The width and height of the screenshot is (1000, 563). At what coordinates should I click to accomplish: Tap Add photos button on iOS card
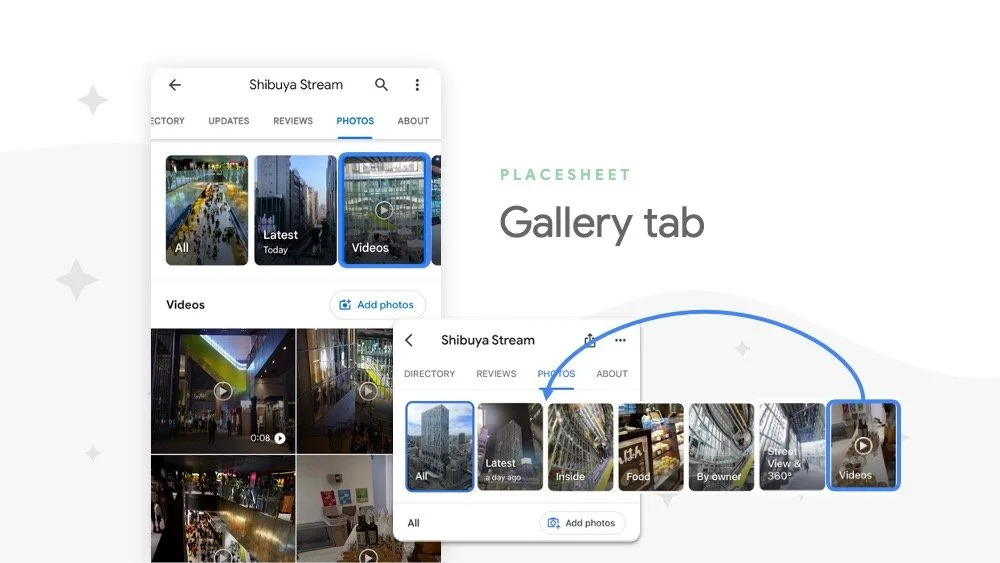[582, 523]
